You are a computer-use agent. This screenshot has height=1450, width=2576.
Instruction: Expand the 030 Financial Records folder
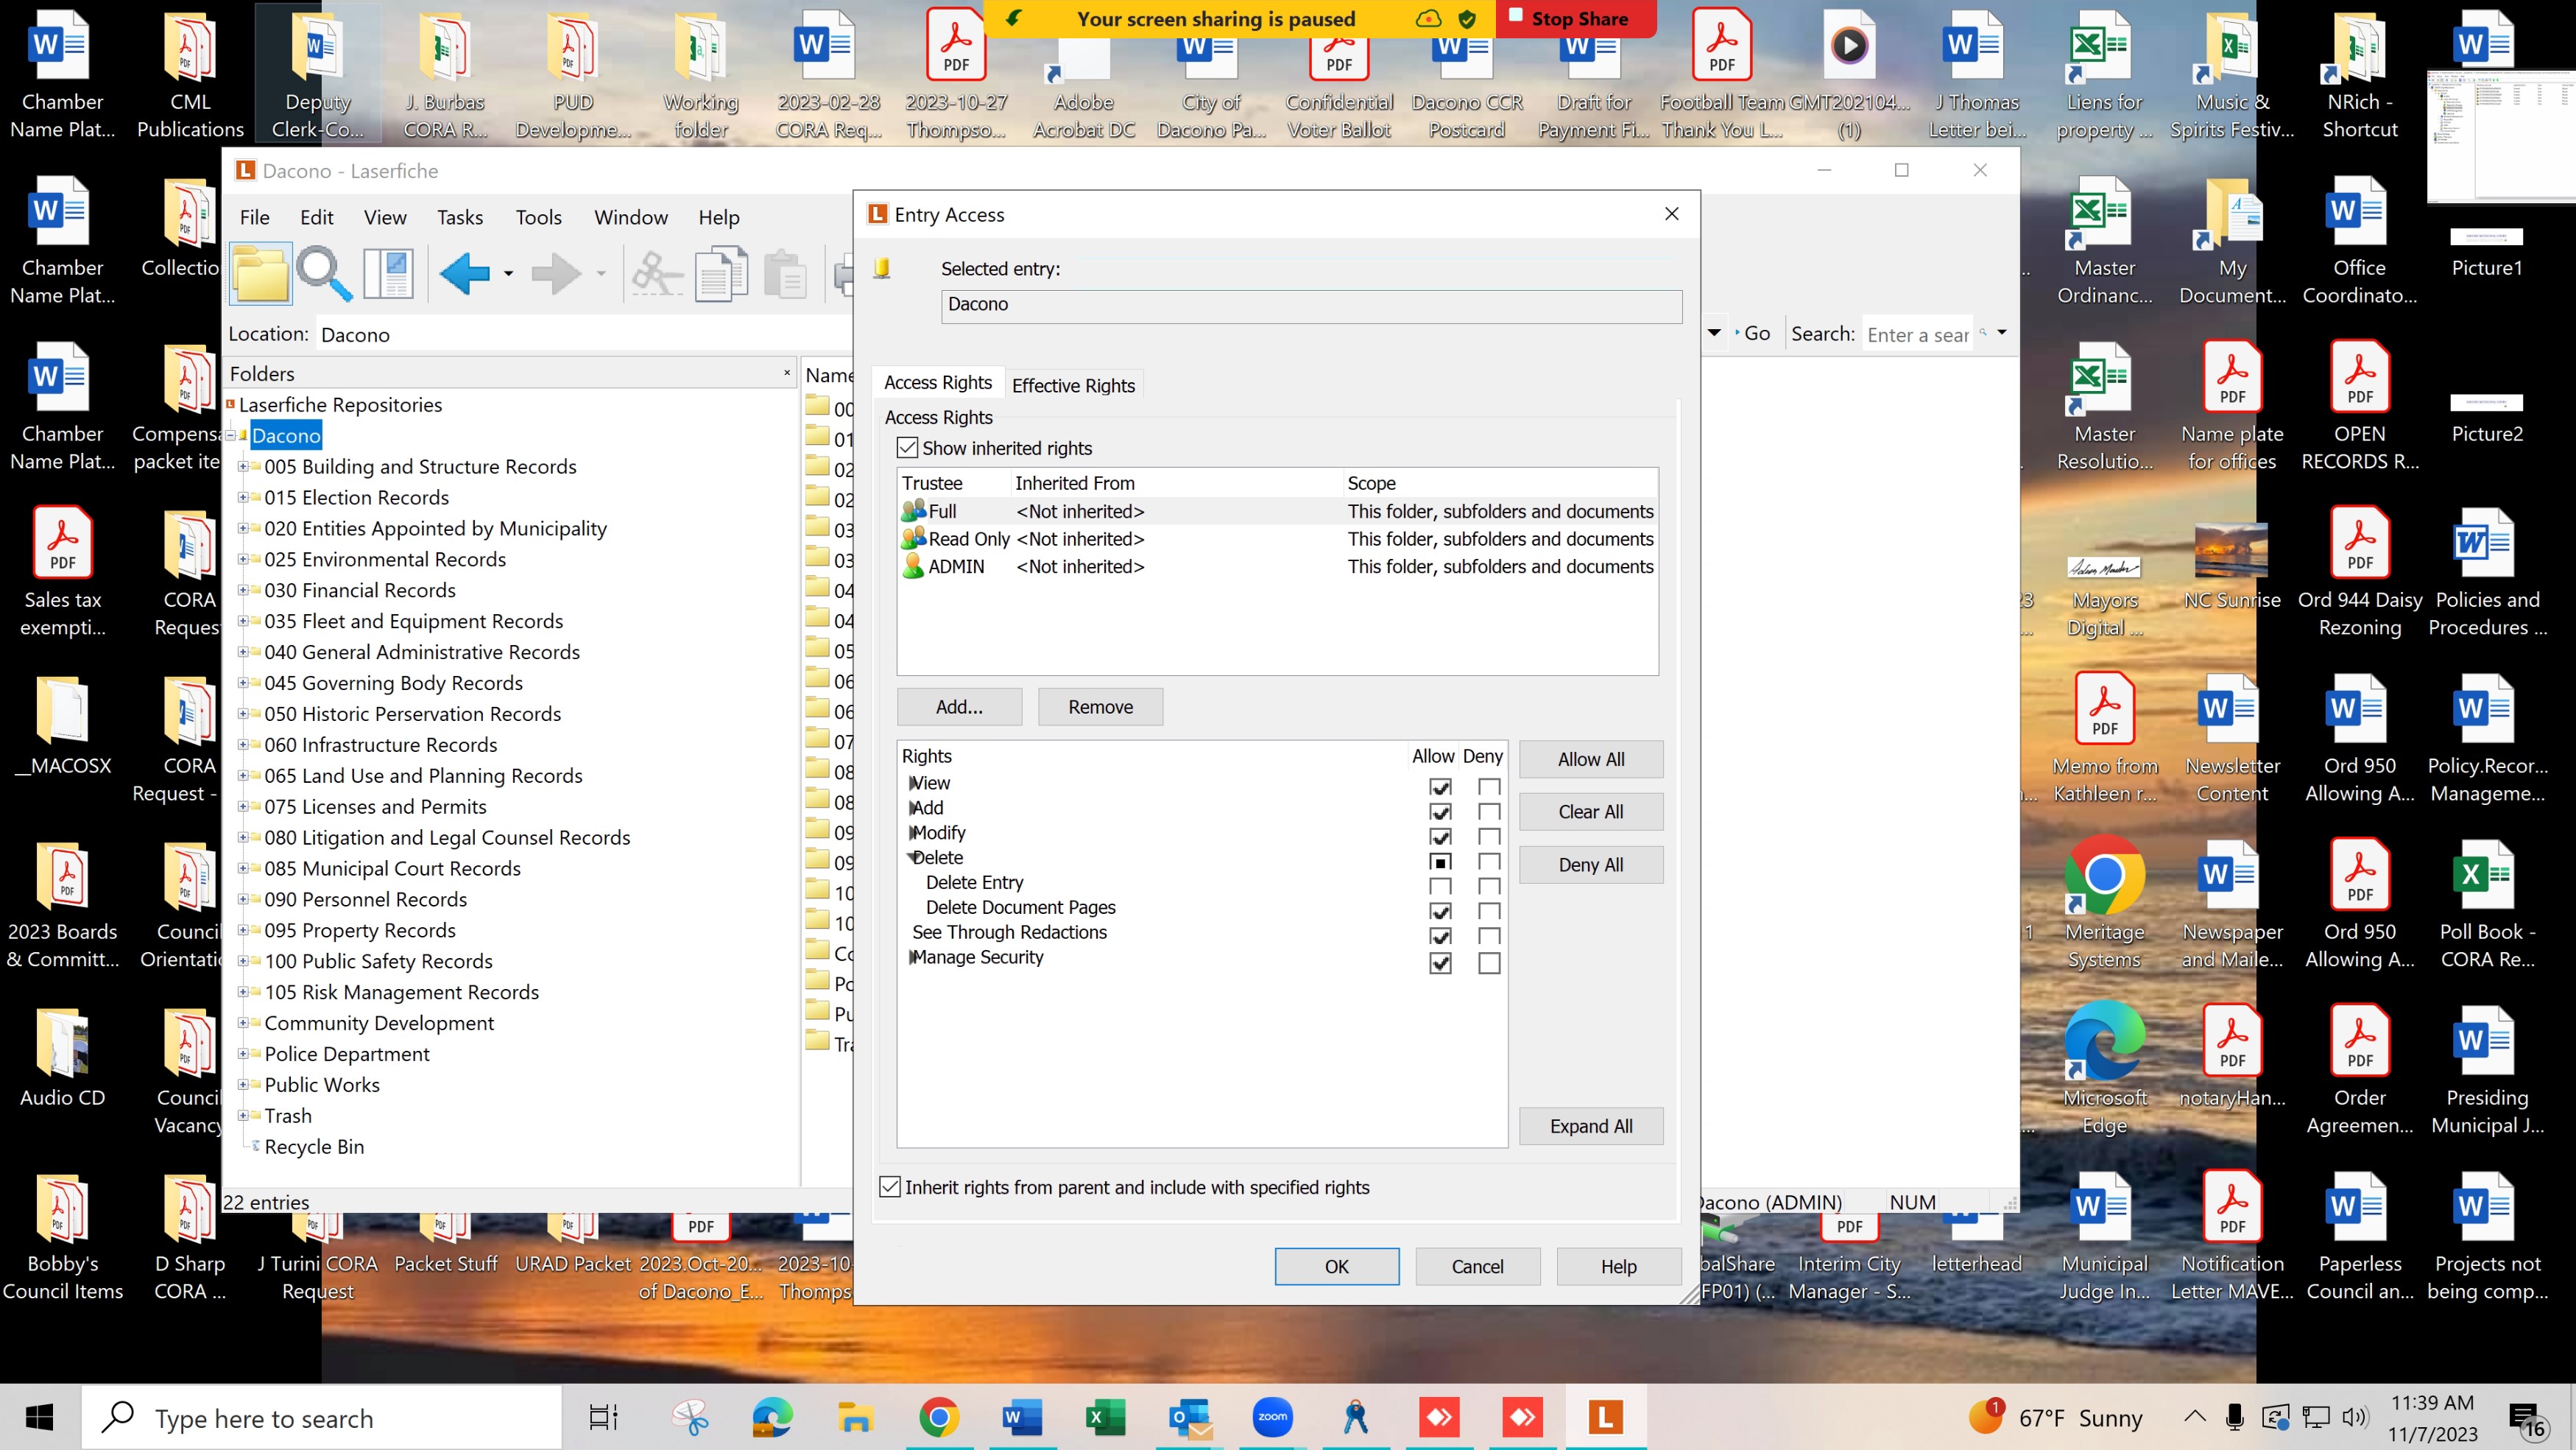(x=242, y=590)
